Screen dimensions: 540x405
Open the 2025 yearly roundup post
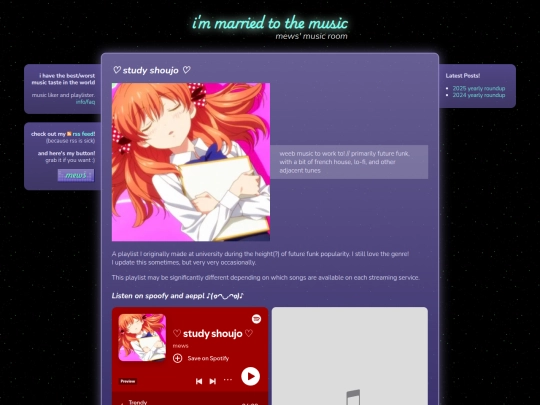click(x=479, y=88)
